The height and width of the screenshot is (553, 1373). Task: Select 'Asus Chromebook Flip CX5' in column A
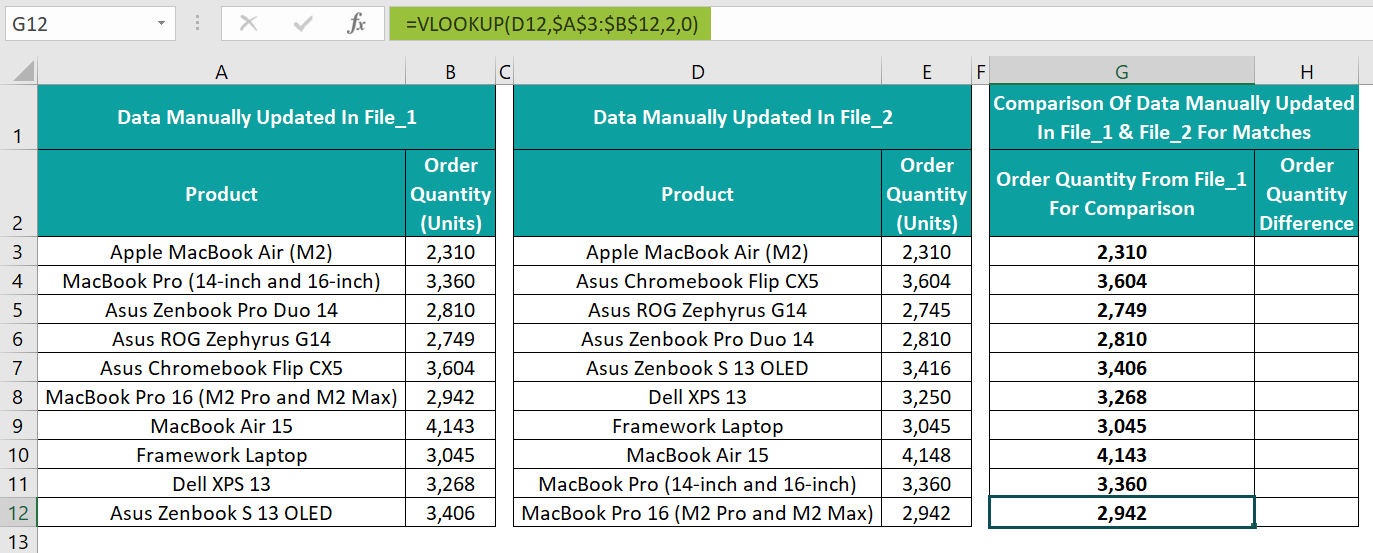tap(221, 368)
